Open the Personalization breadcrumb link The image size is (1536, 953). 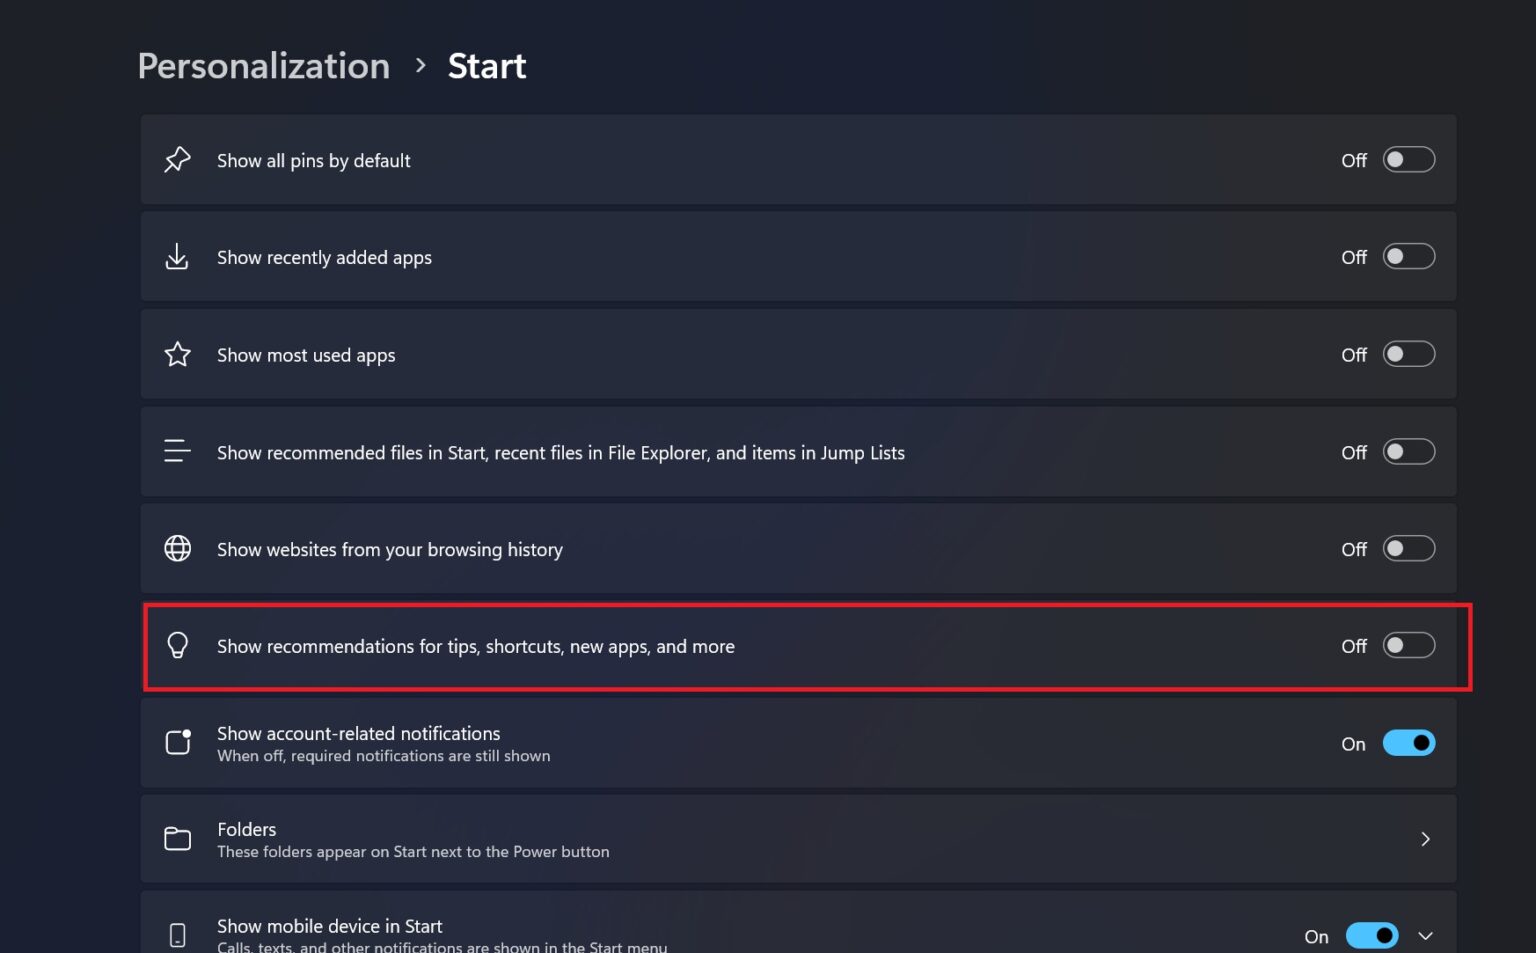263,66
